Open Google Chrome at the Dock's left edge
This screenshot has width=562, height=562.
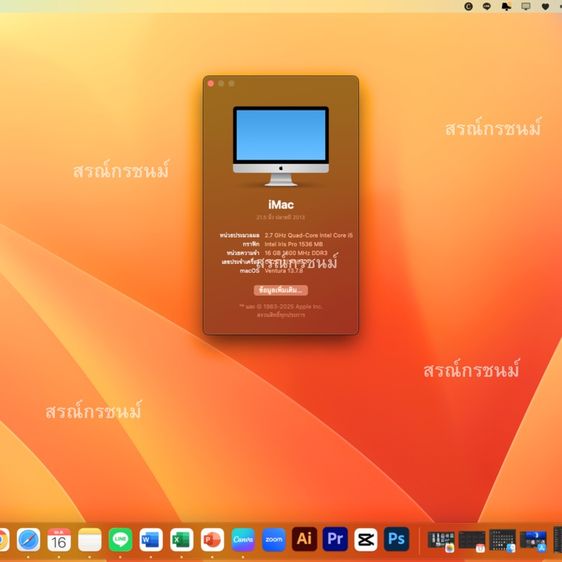click(4, 539)
